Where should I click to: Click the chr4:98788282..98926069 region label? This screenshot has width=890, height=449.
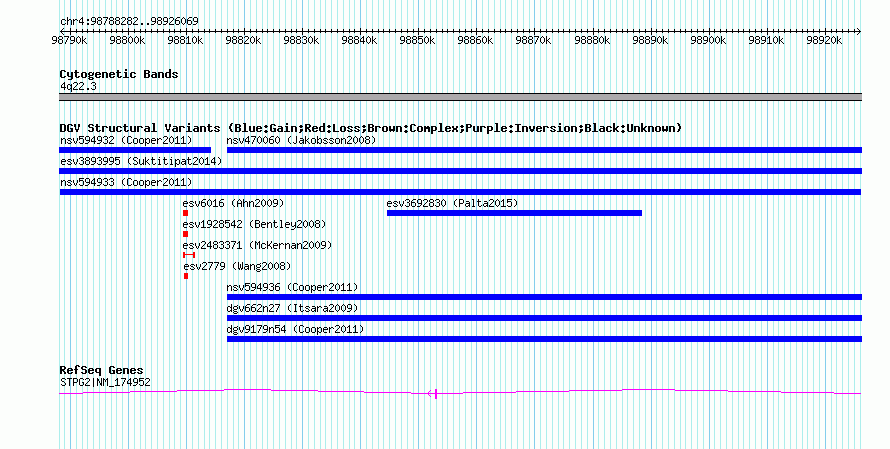[129, 21]
